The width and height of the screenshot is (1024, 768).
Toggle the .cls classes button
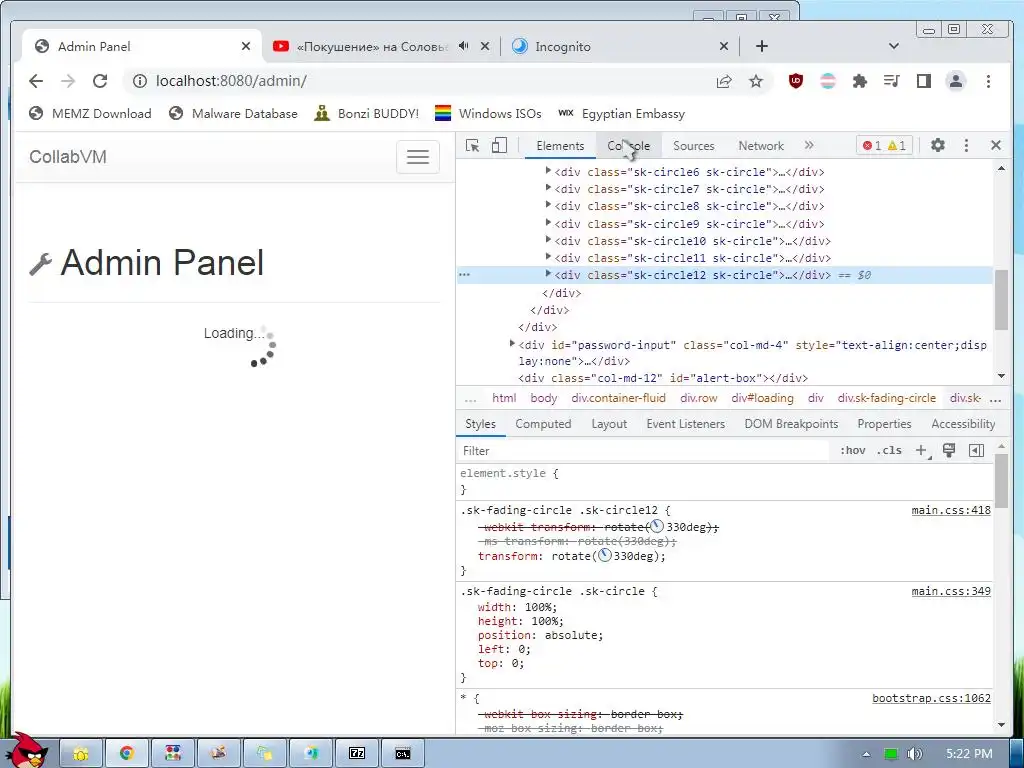click(889, 451)
